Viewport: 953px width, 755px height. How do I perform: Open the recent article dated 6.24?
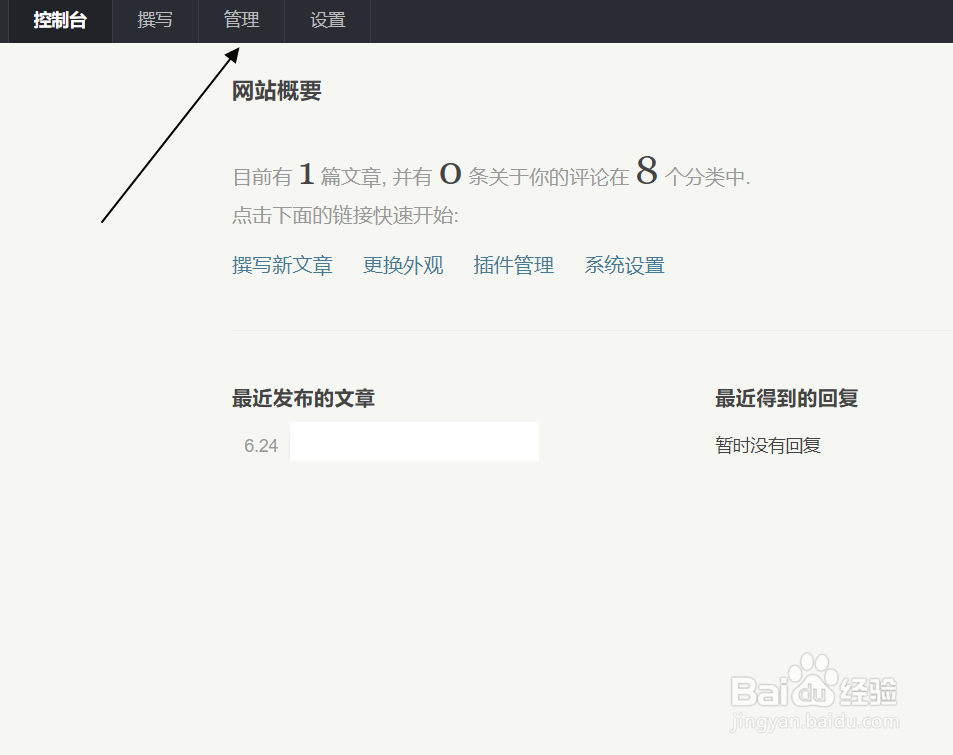(x=414, y=442)
